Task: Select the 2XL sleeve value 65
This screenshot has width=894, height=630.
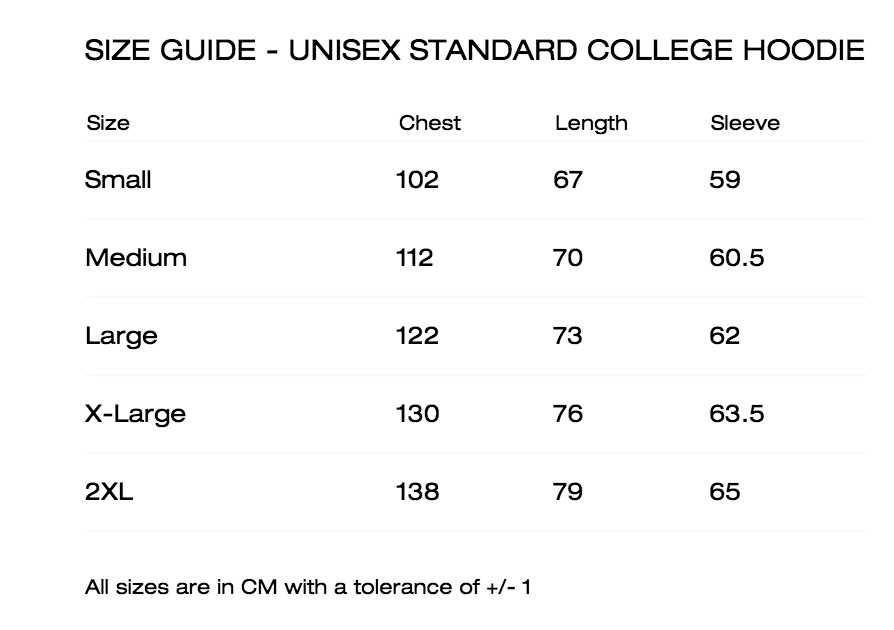Action: (725, 491)
